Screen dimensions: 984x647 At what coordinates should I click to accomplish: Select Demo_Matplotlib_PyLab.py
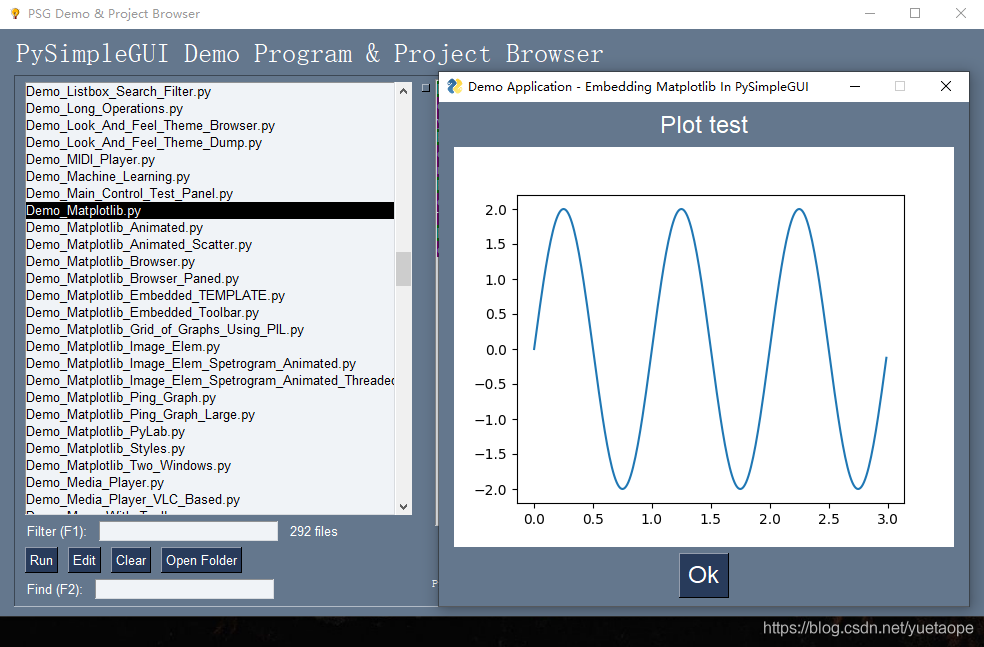pos(210,431)
